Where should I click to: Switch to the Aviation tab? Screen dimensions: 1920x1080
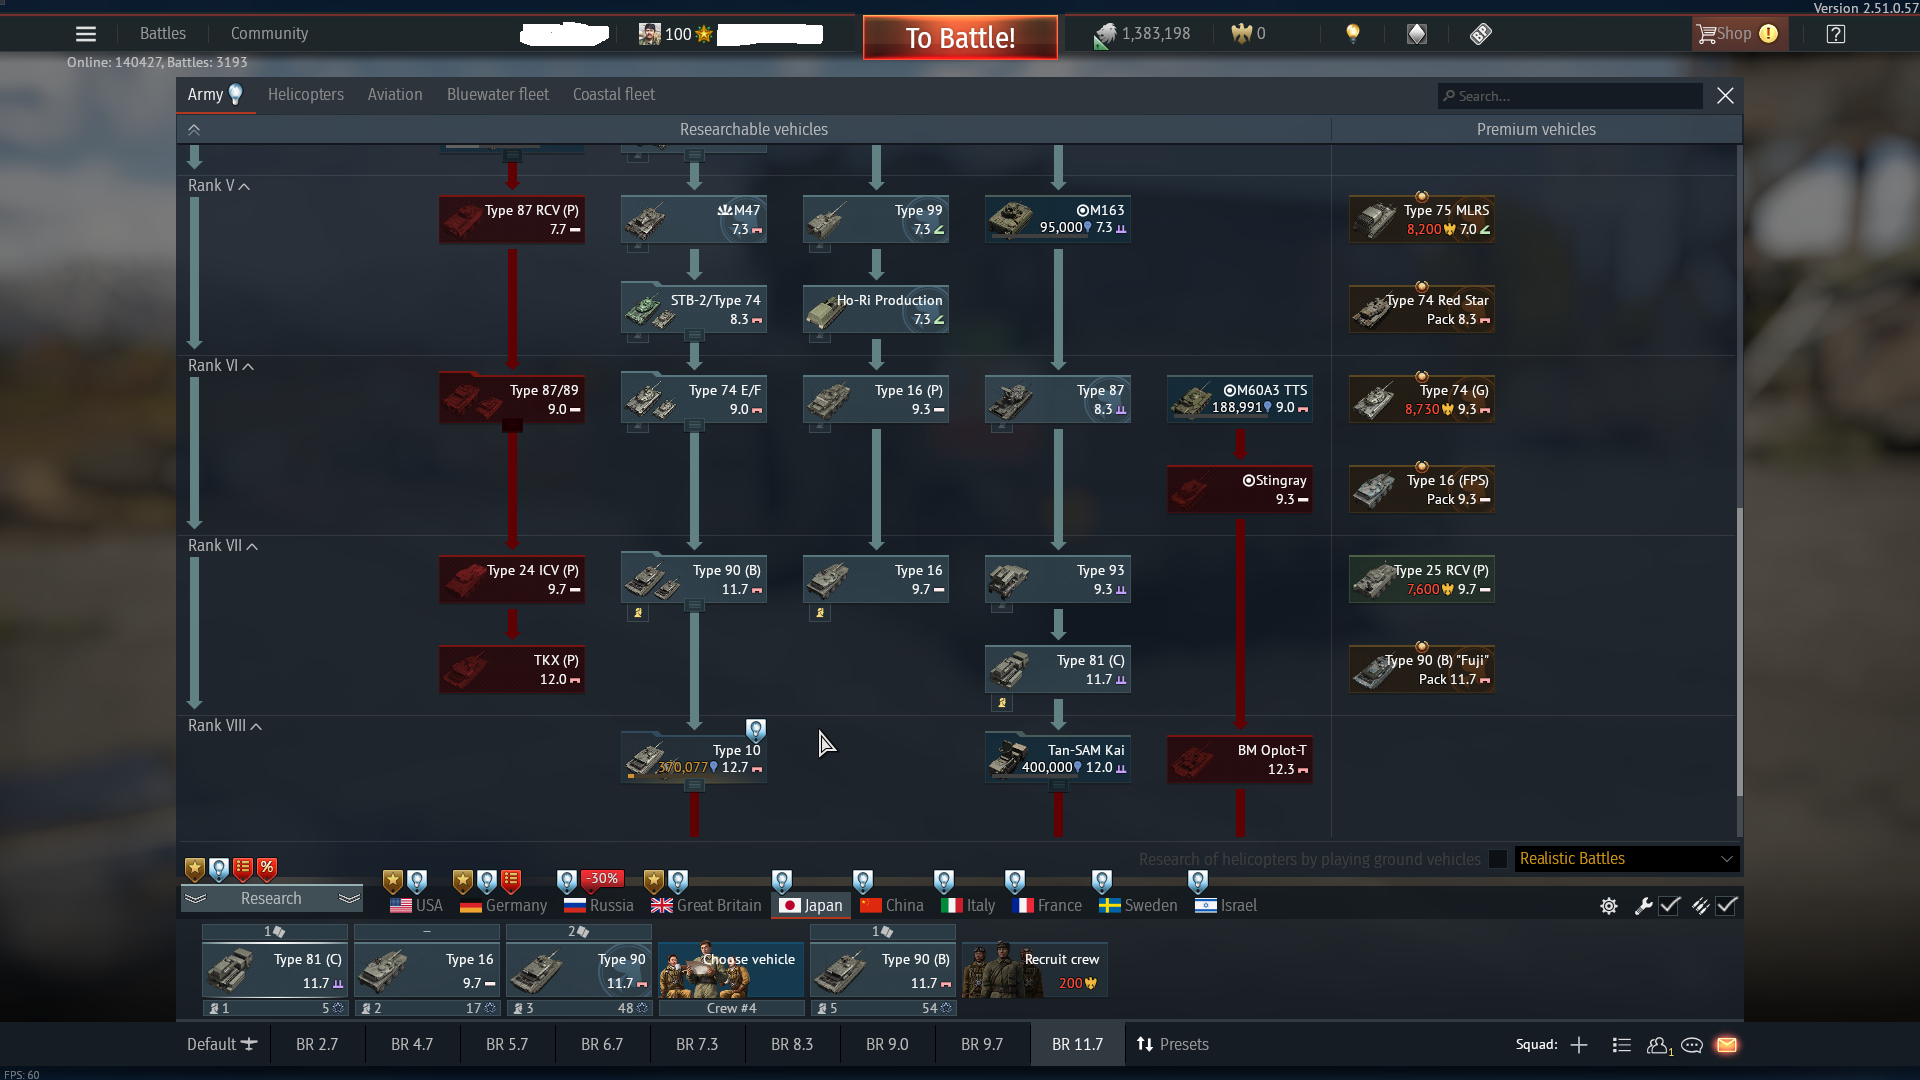pyautogui.click(x=394, y=95)
